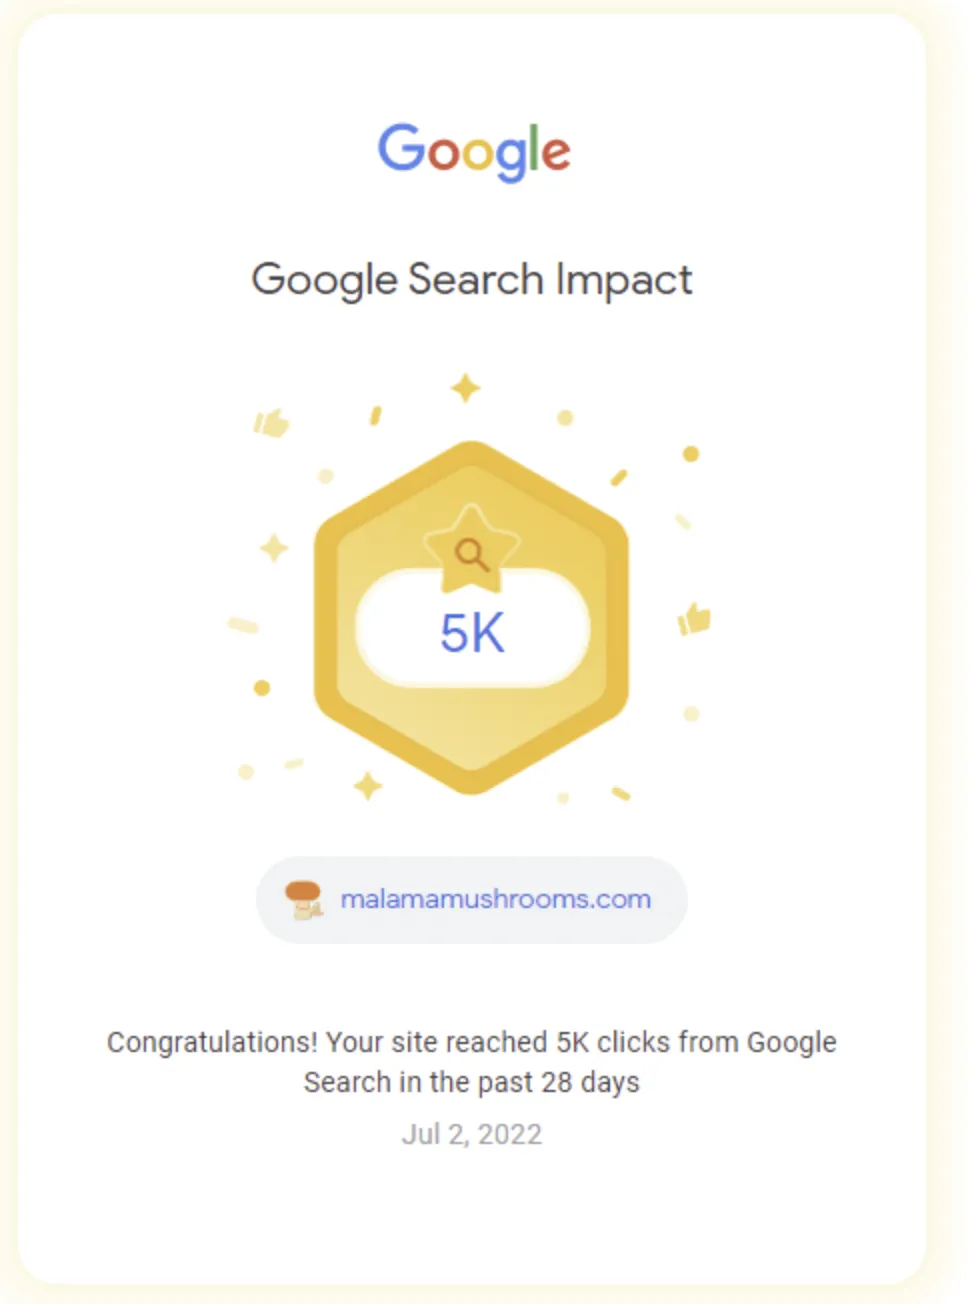970x1304 pixels.
Task: Click the sparkle star left of badge
Action: (274, 548)
